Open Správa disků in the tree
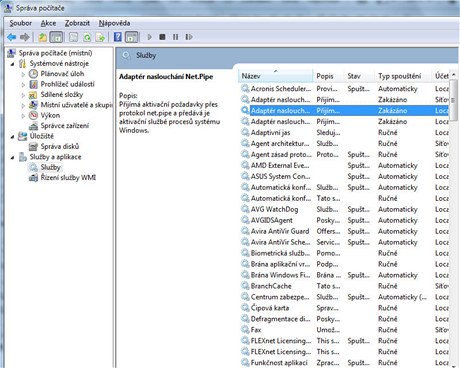Viewport: 460px width, 368px height. (60, 146)
